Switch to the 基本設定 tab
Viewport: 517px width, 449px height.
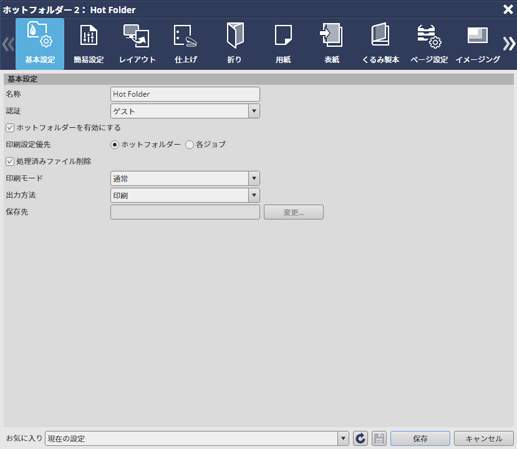tap(40, 44)
